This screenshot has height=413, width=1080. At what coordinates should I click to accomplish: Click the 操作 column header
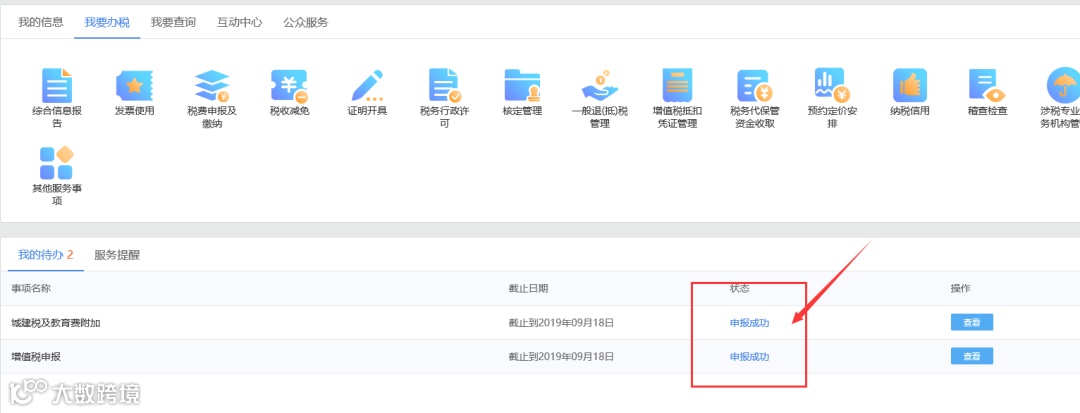coord(960,288)
